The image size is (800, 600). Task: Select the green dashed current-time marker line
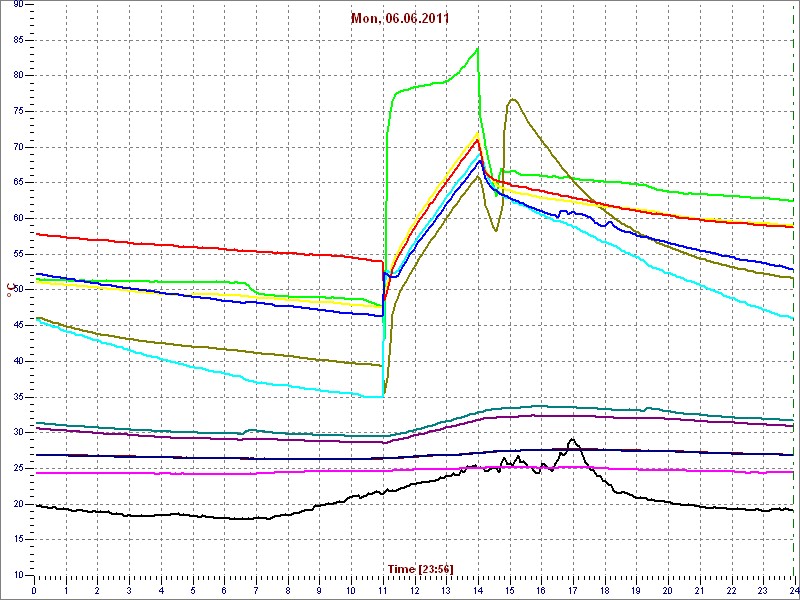pyautogui.click(x=795, y=289)
